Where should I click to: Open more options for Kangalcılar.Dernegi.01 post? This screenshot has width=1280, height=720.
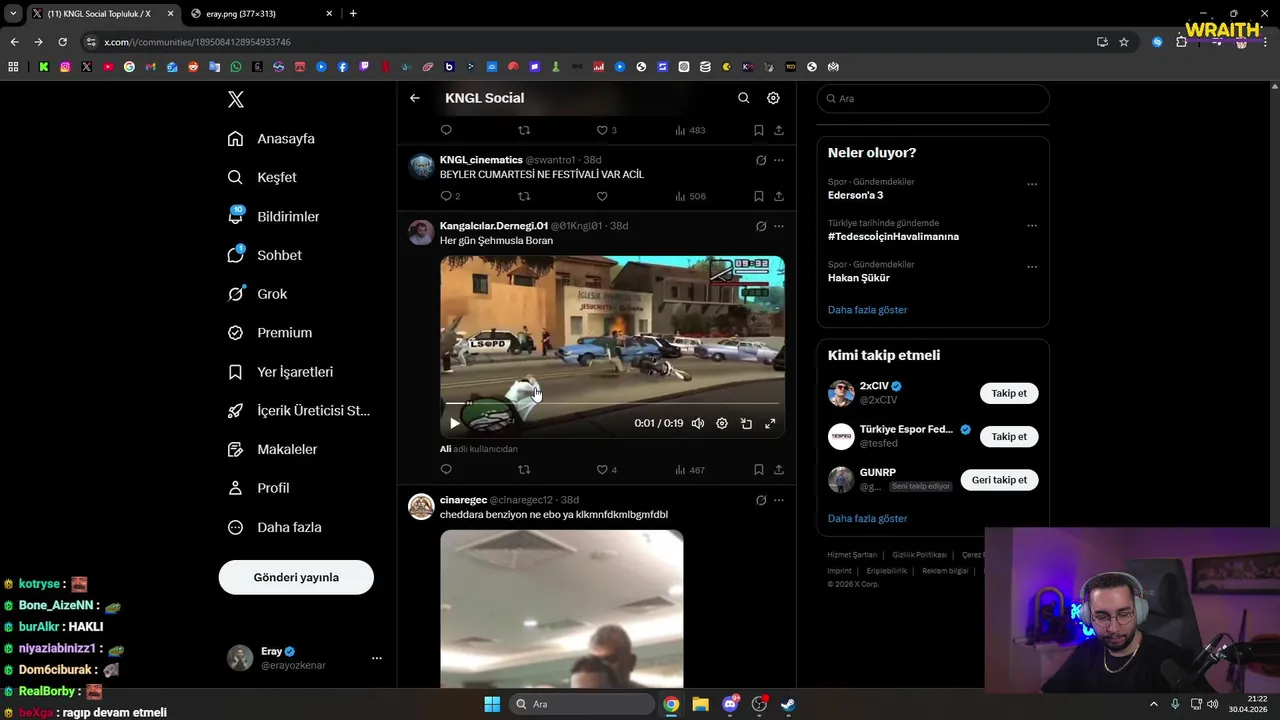[x=779, y=226]
